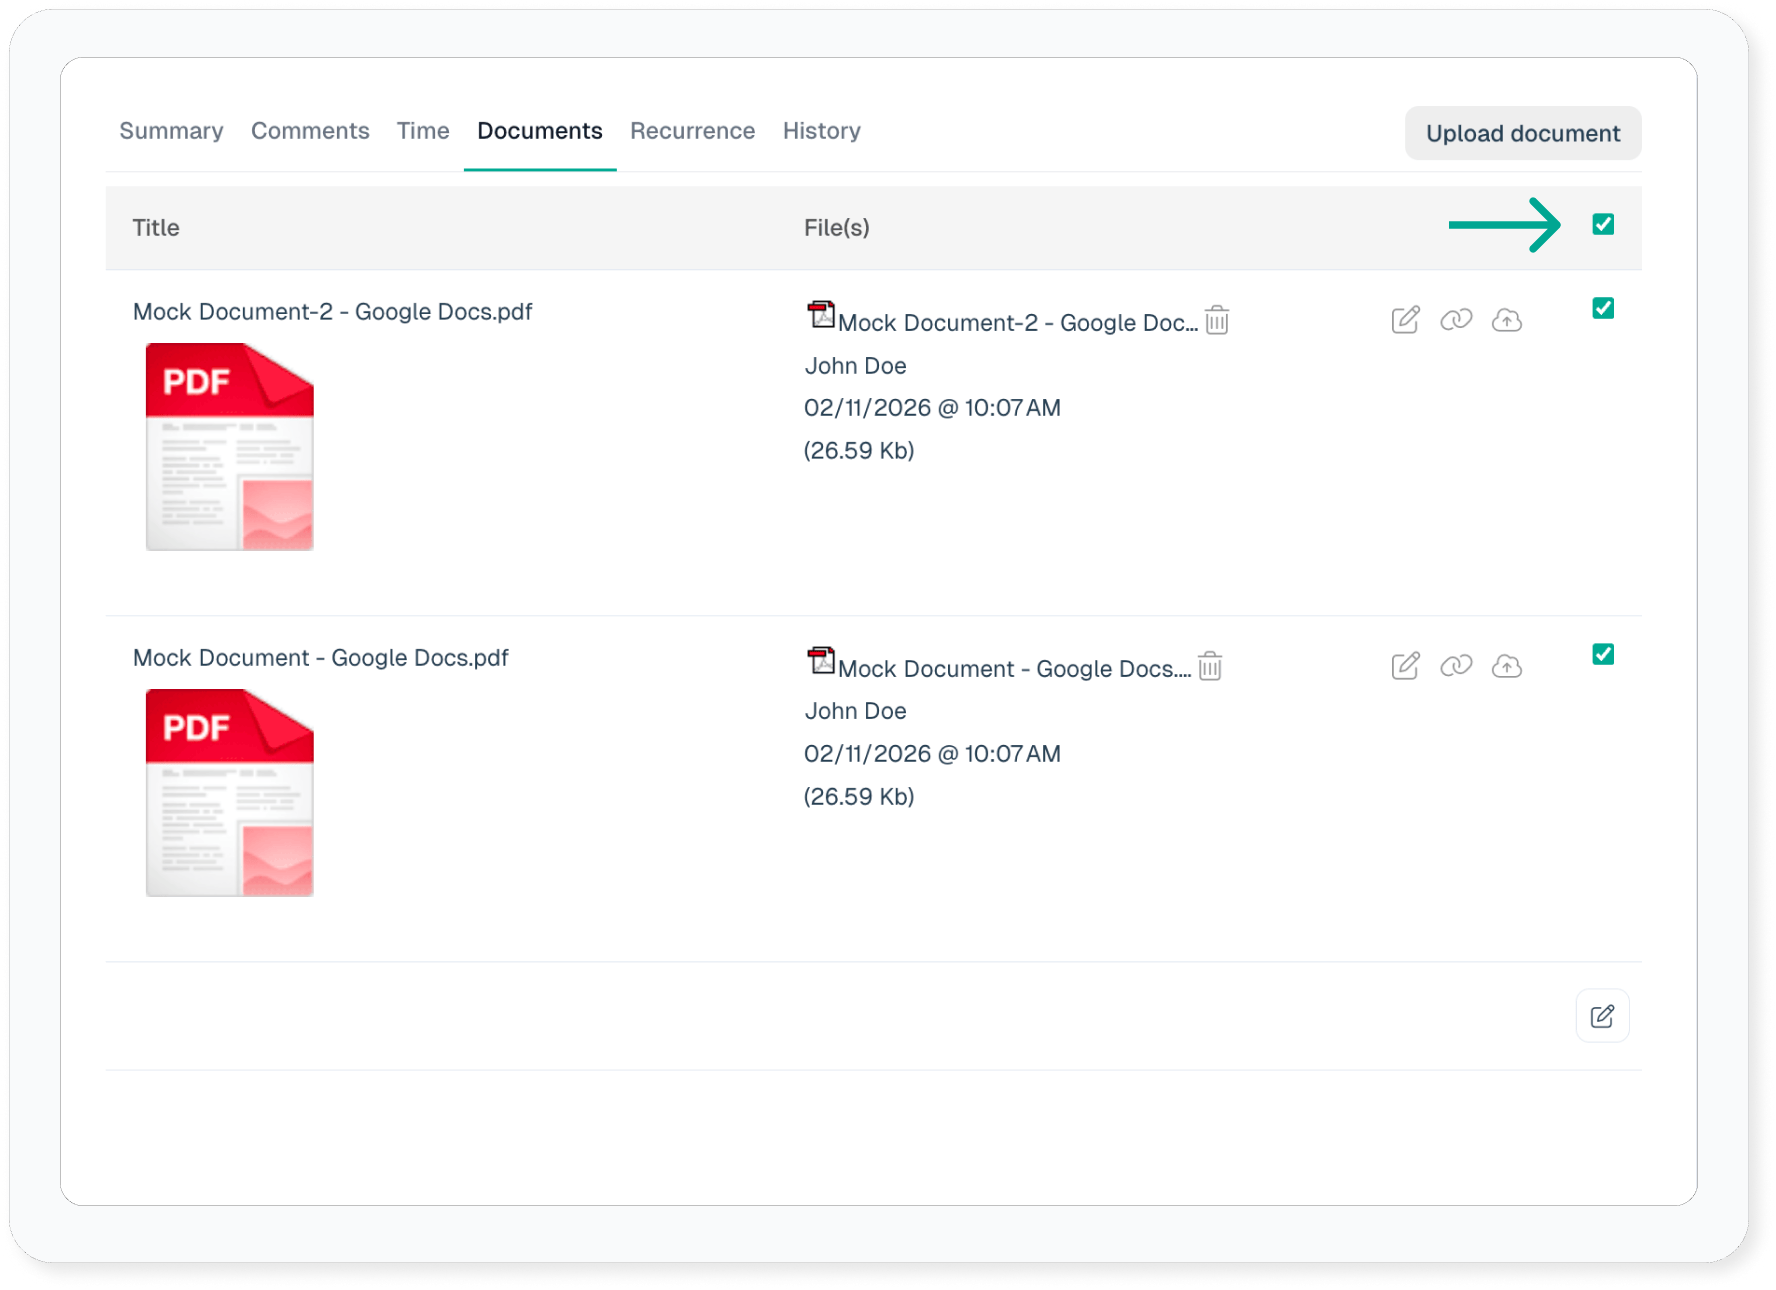
Task: View the History tab
Action: [x=821, y=131]
